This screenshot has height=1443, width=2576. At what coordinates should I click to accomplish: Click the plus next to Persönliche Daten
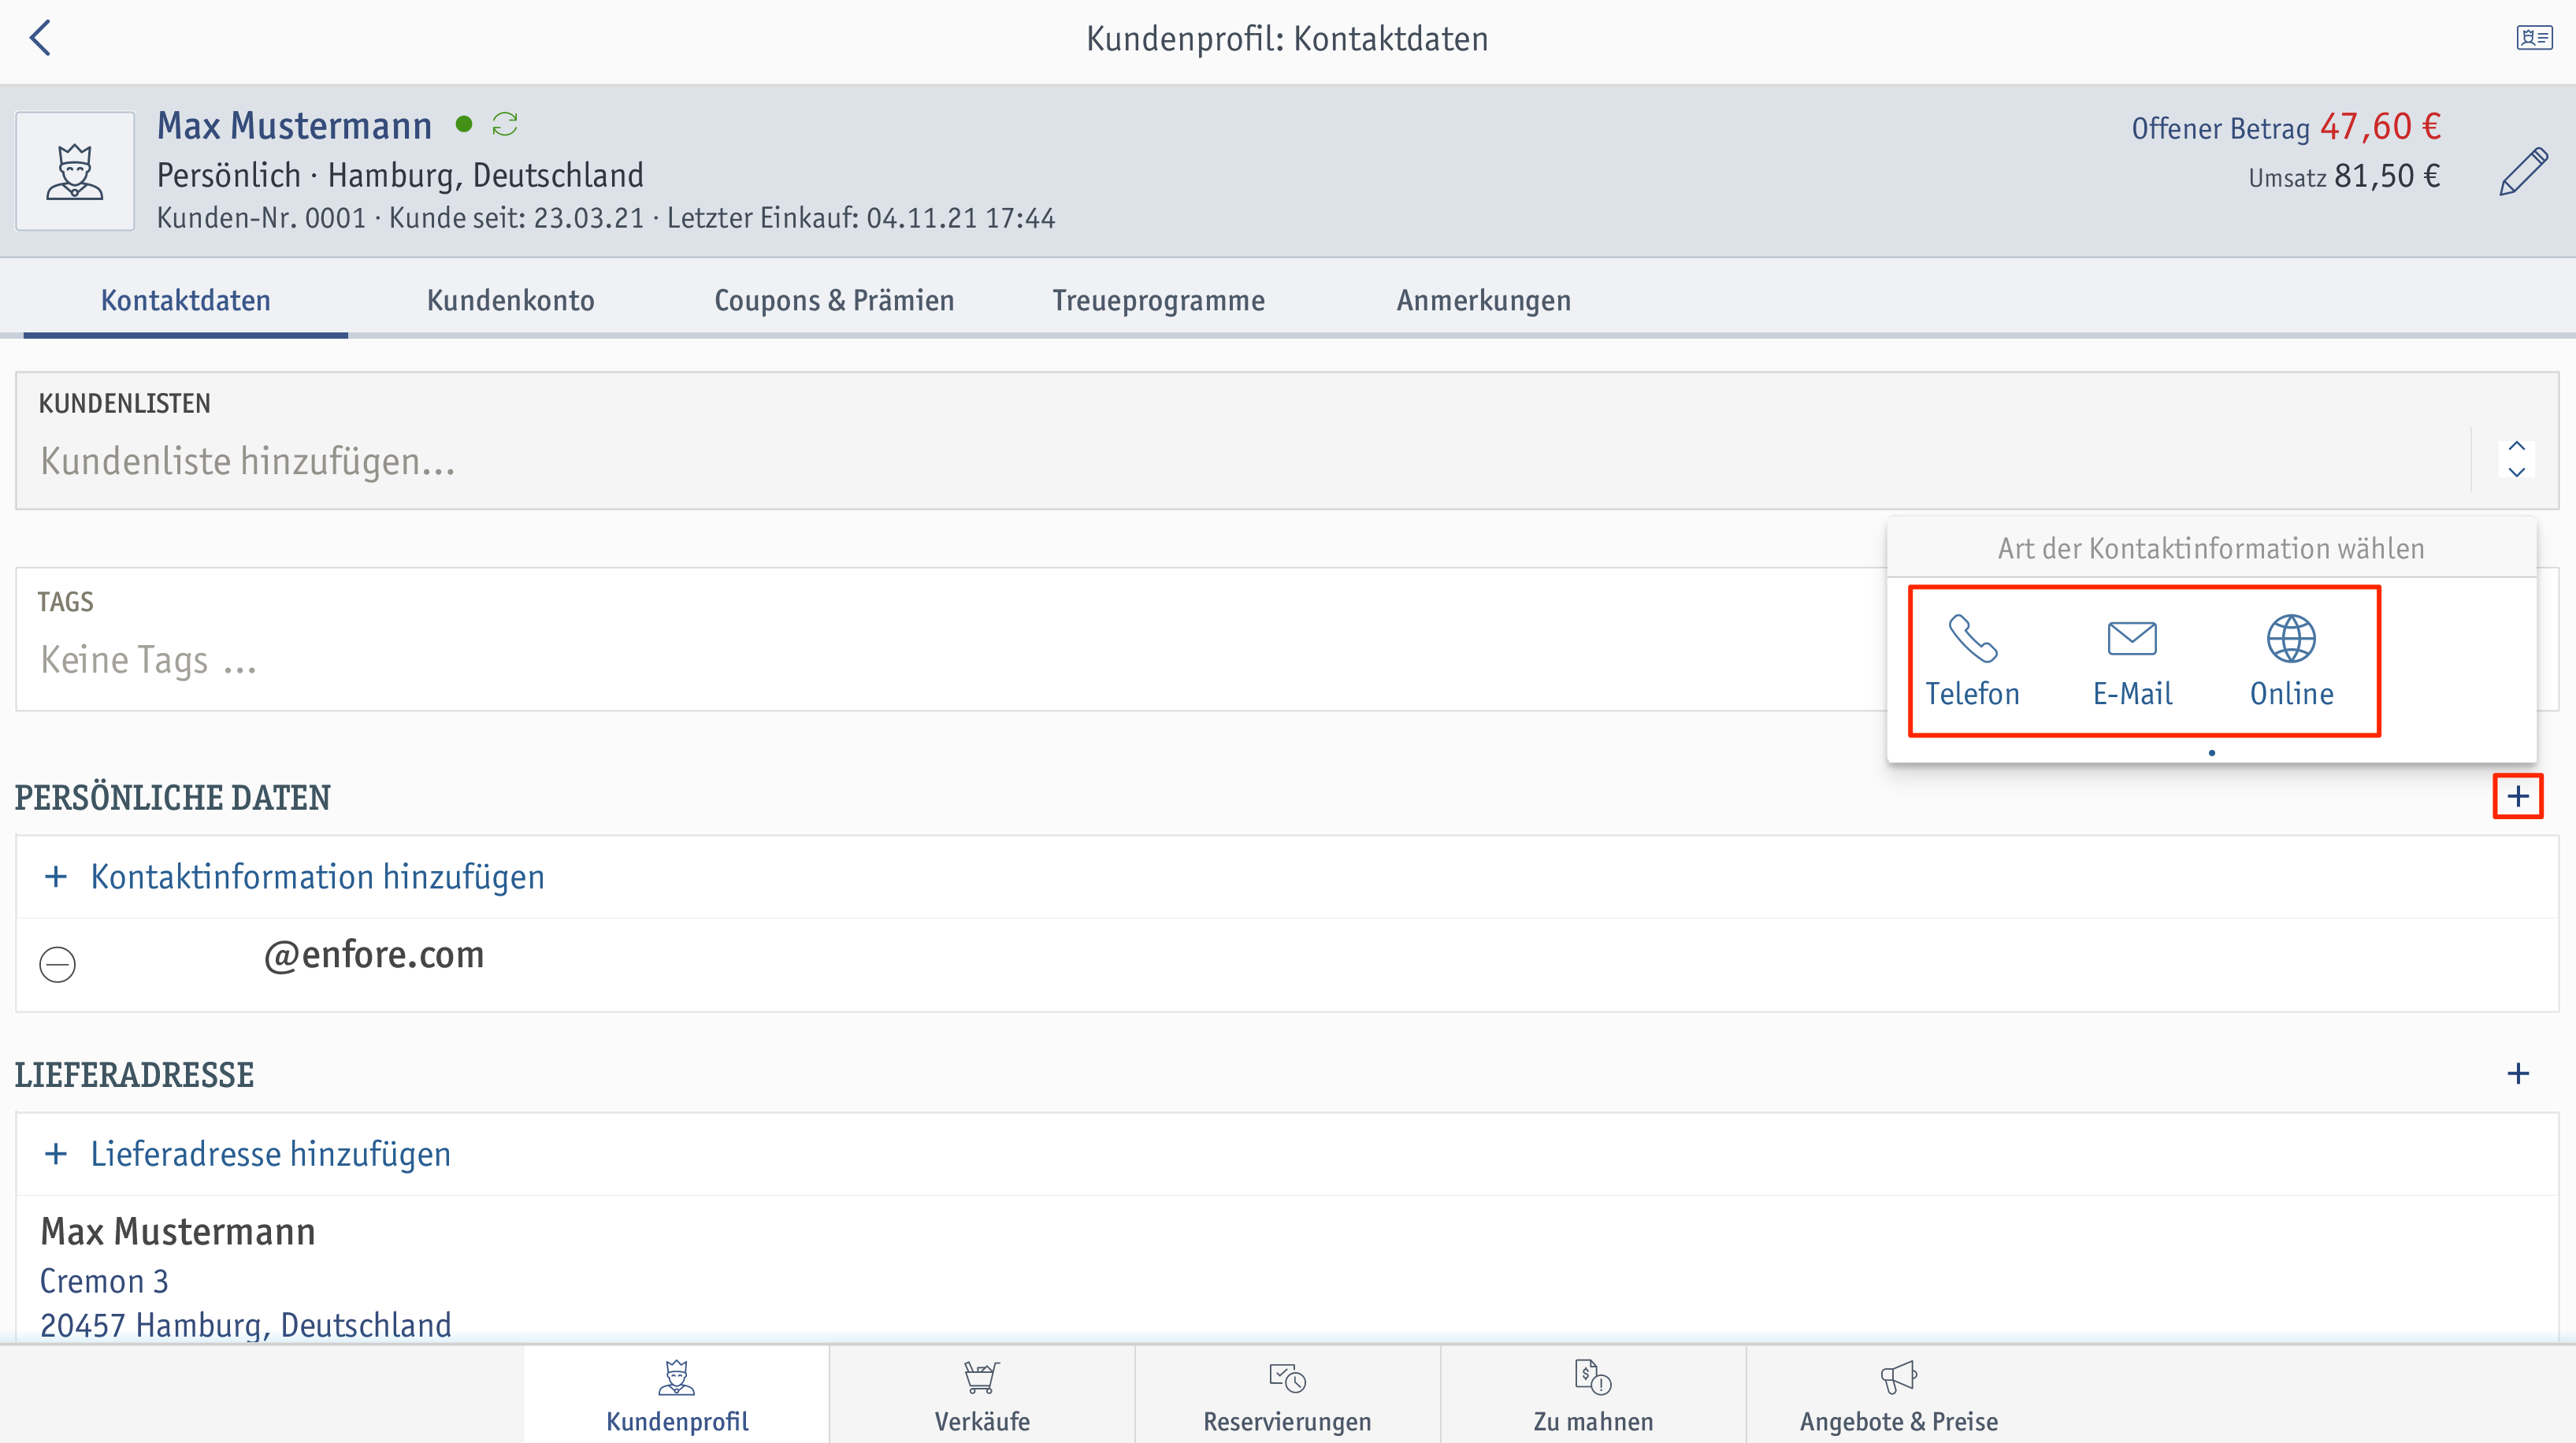(2518, 796)
